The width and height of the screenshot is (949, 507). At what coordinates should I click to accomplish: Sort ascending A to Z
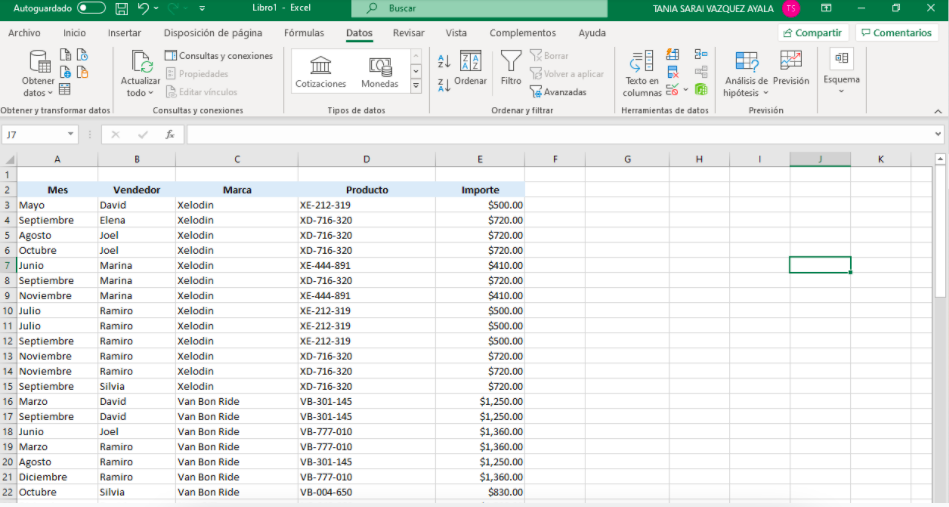tap(444, 61)
